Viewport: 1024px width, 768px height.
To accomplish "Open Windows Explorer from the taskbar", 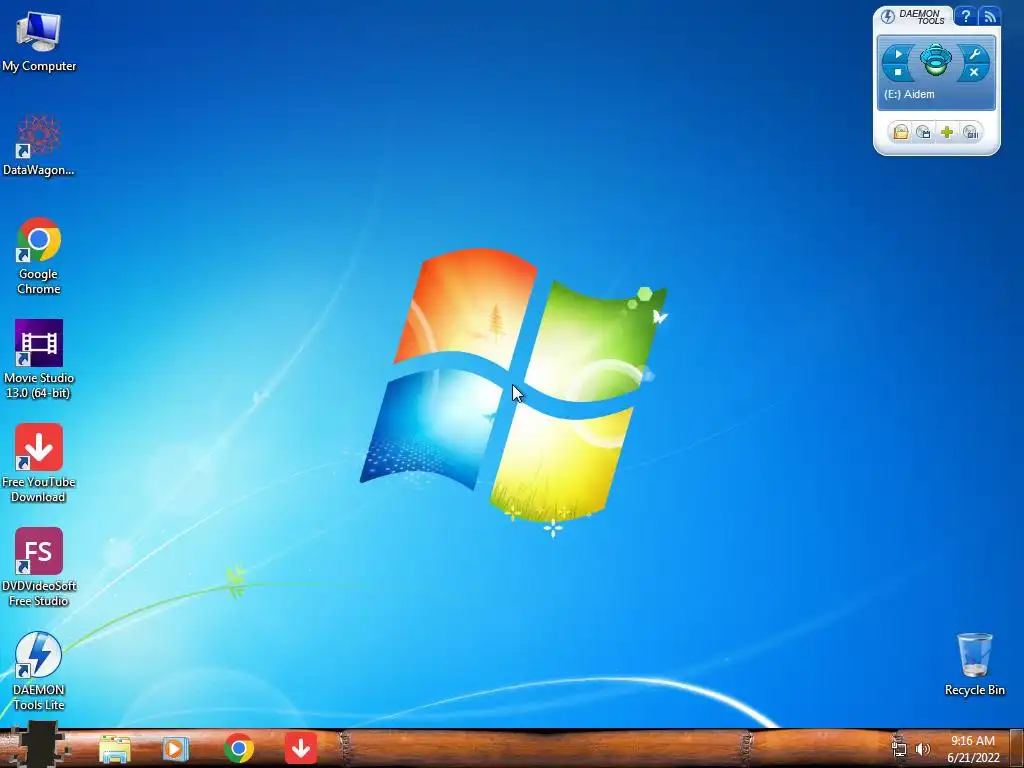I will pyautogui.click(x=114, y=748).
